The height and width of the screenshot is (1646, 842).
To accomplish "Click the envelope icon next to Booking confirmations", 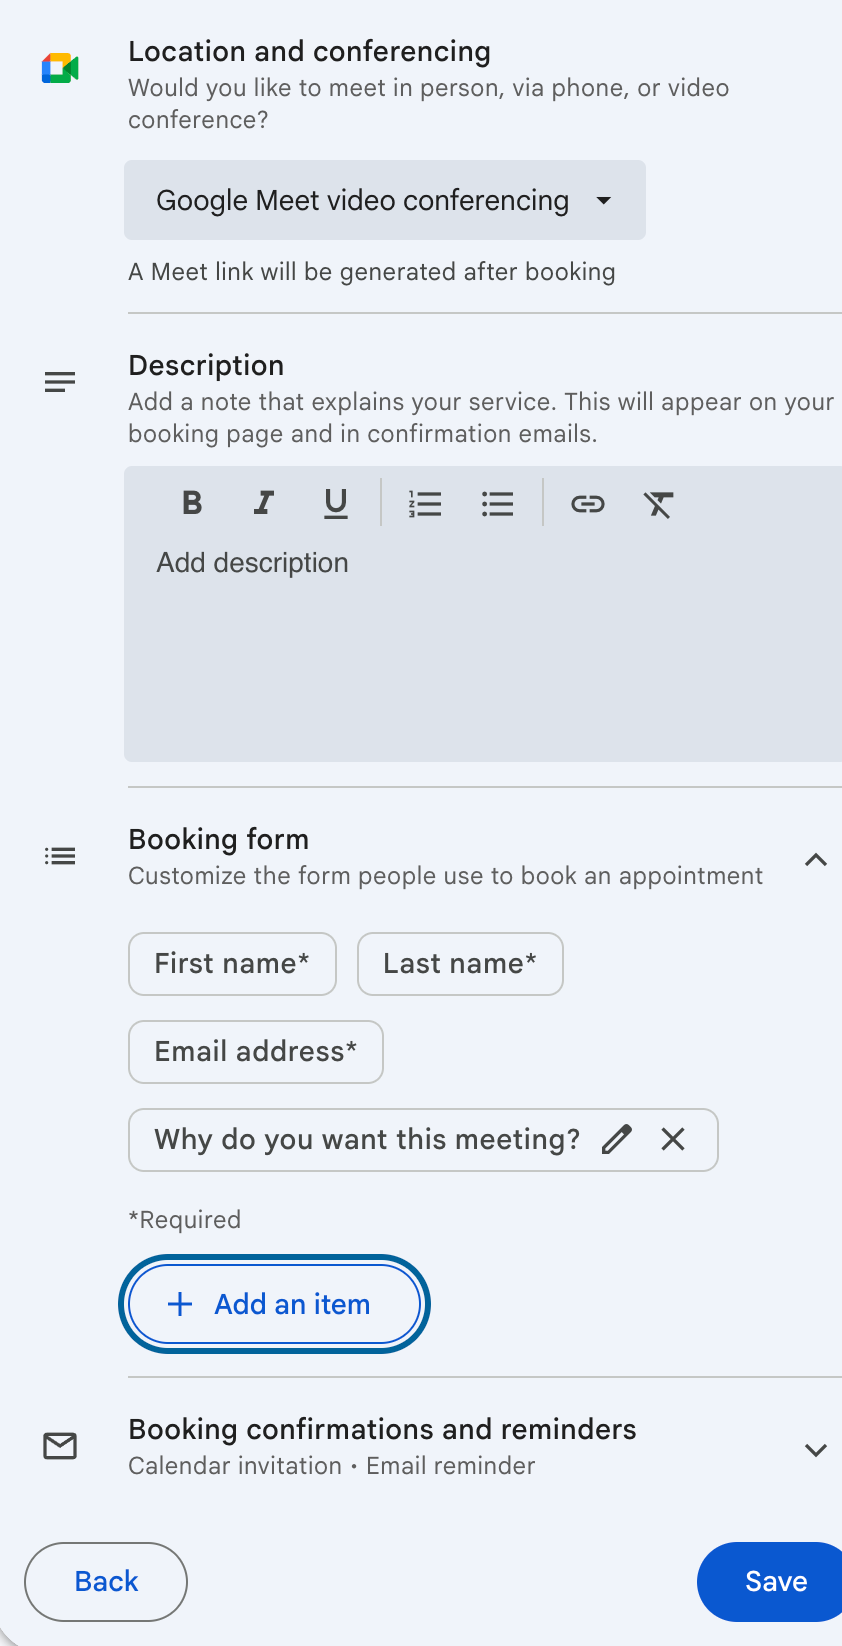I will coord(60,1445).
